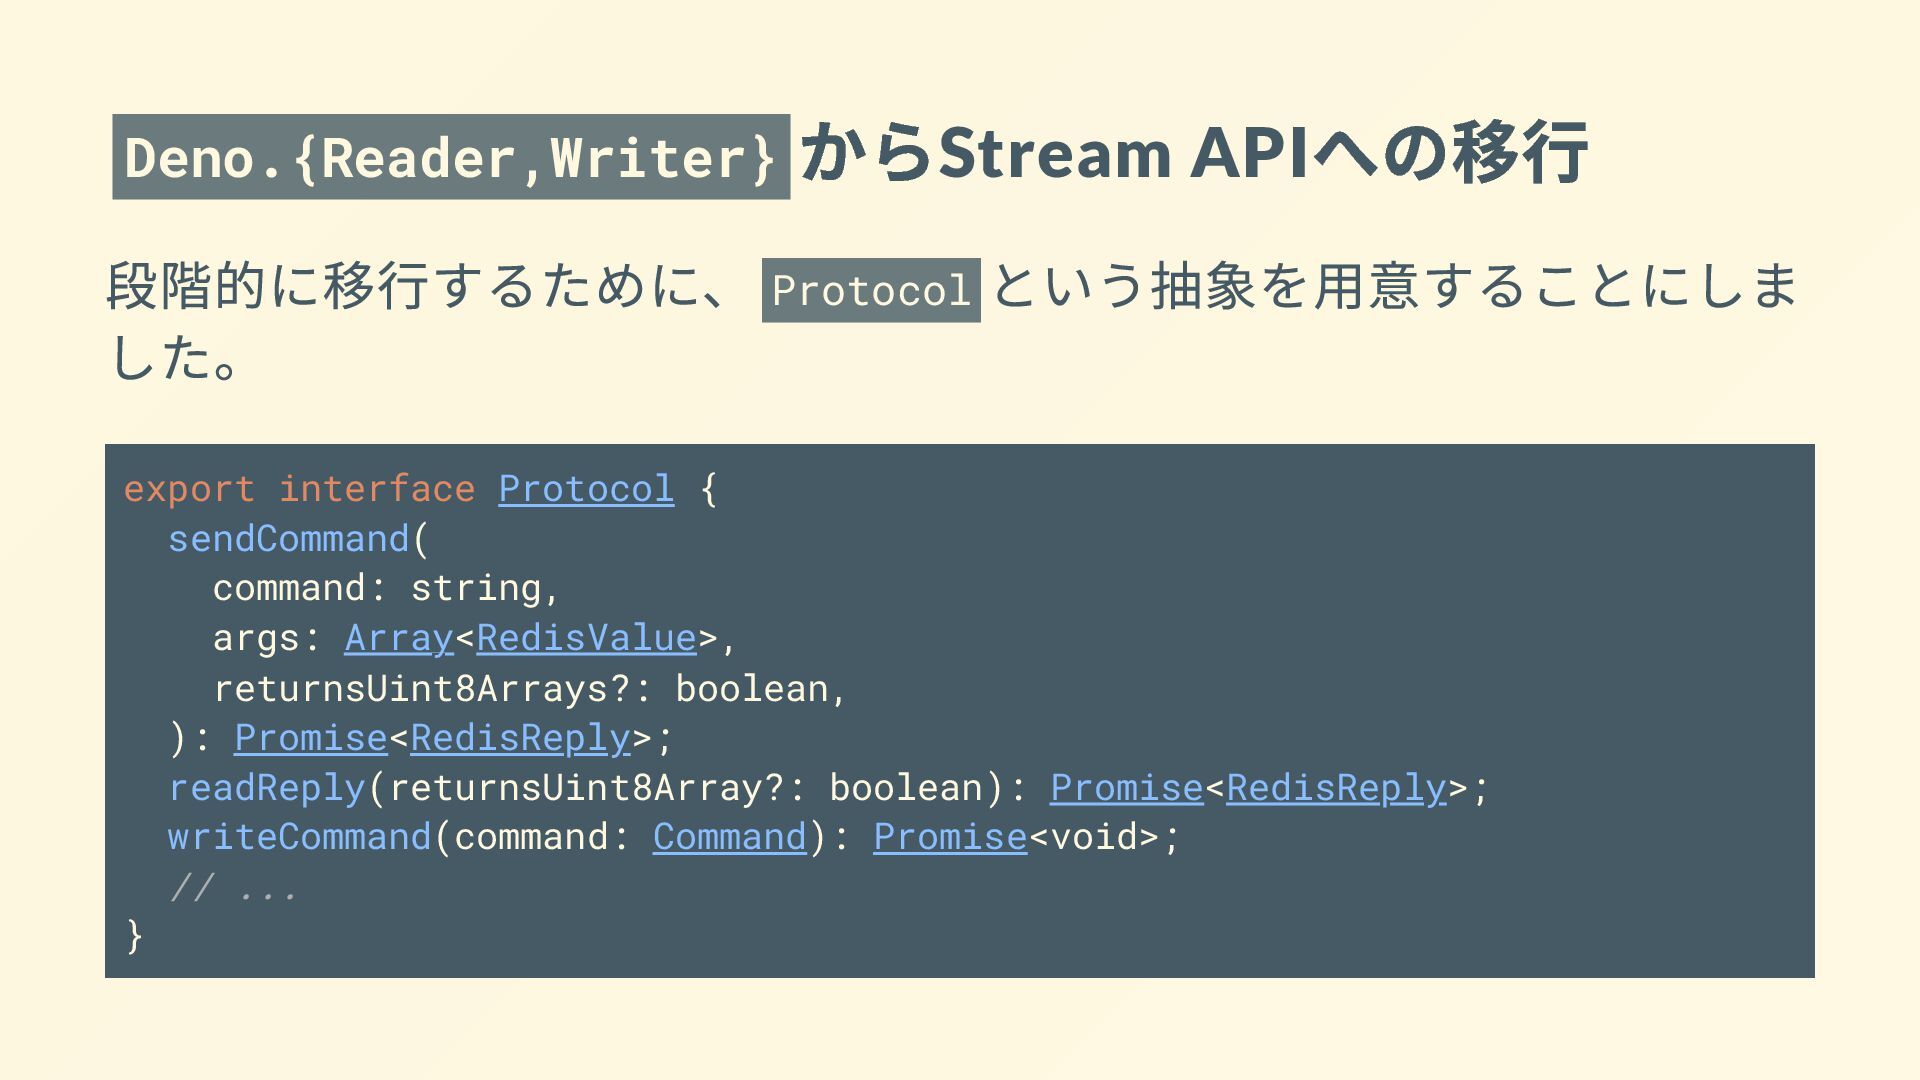Click the 'command: string,' parameter line

pyautogui.click(x=386, y=588)
